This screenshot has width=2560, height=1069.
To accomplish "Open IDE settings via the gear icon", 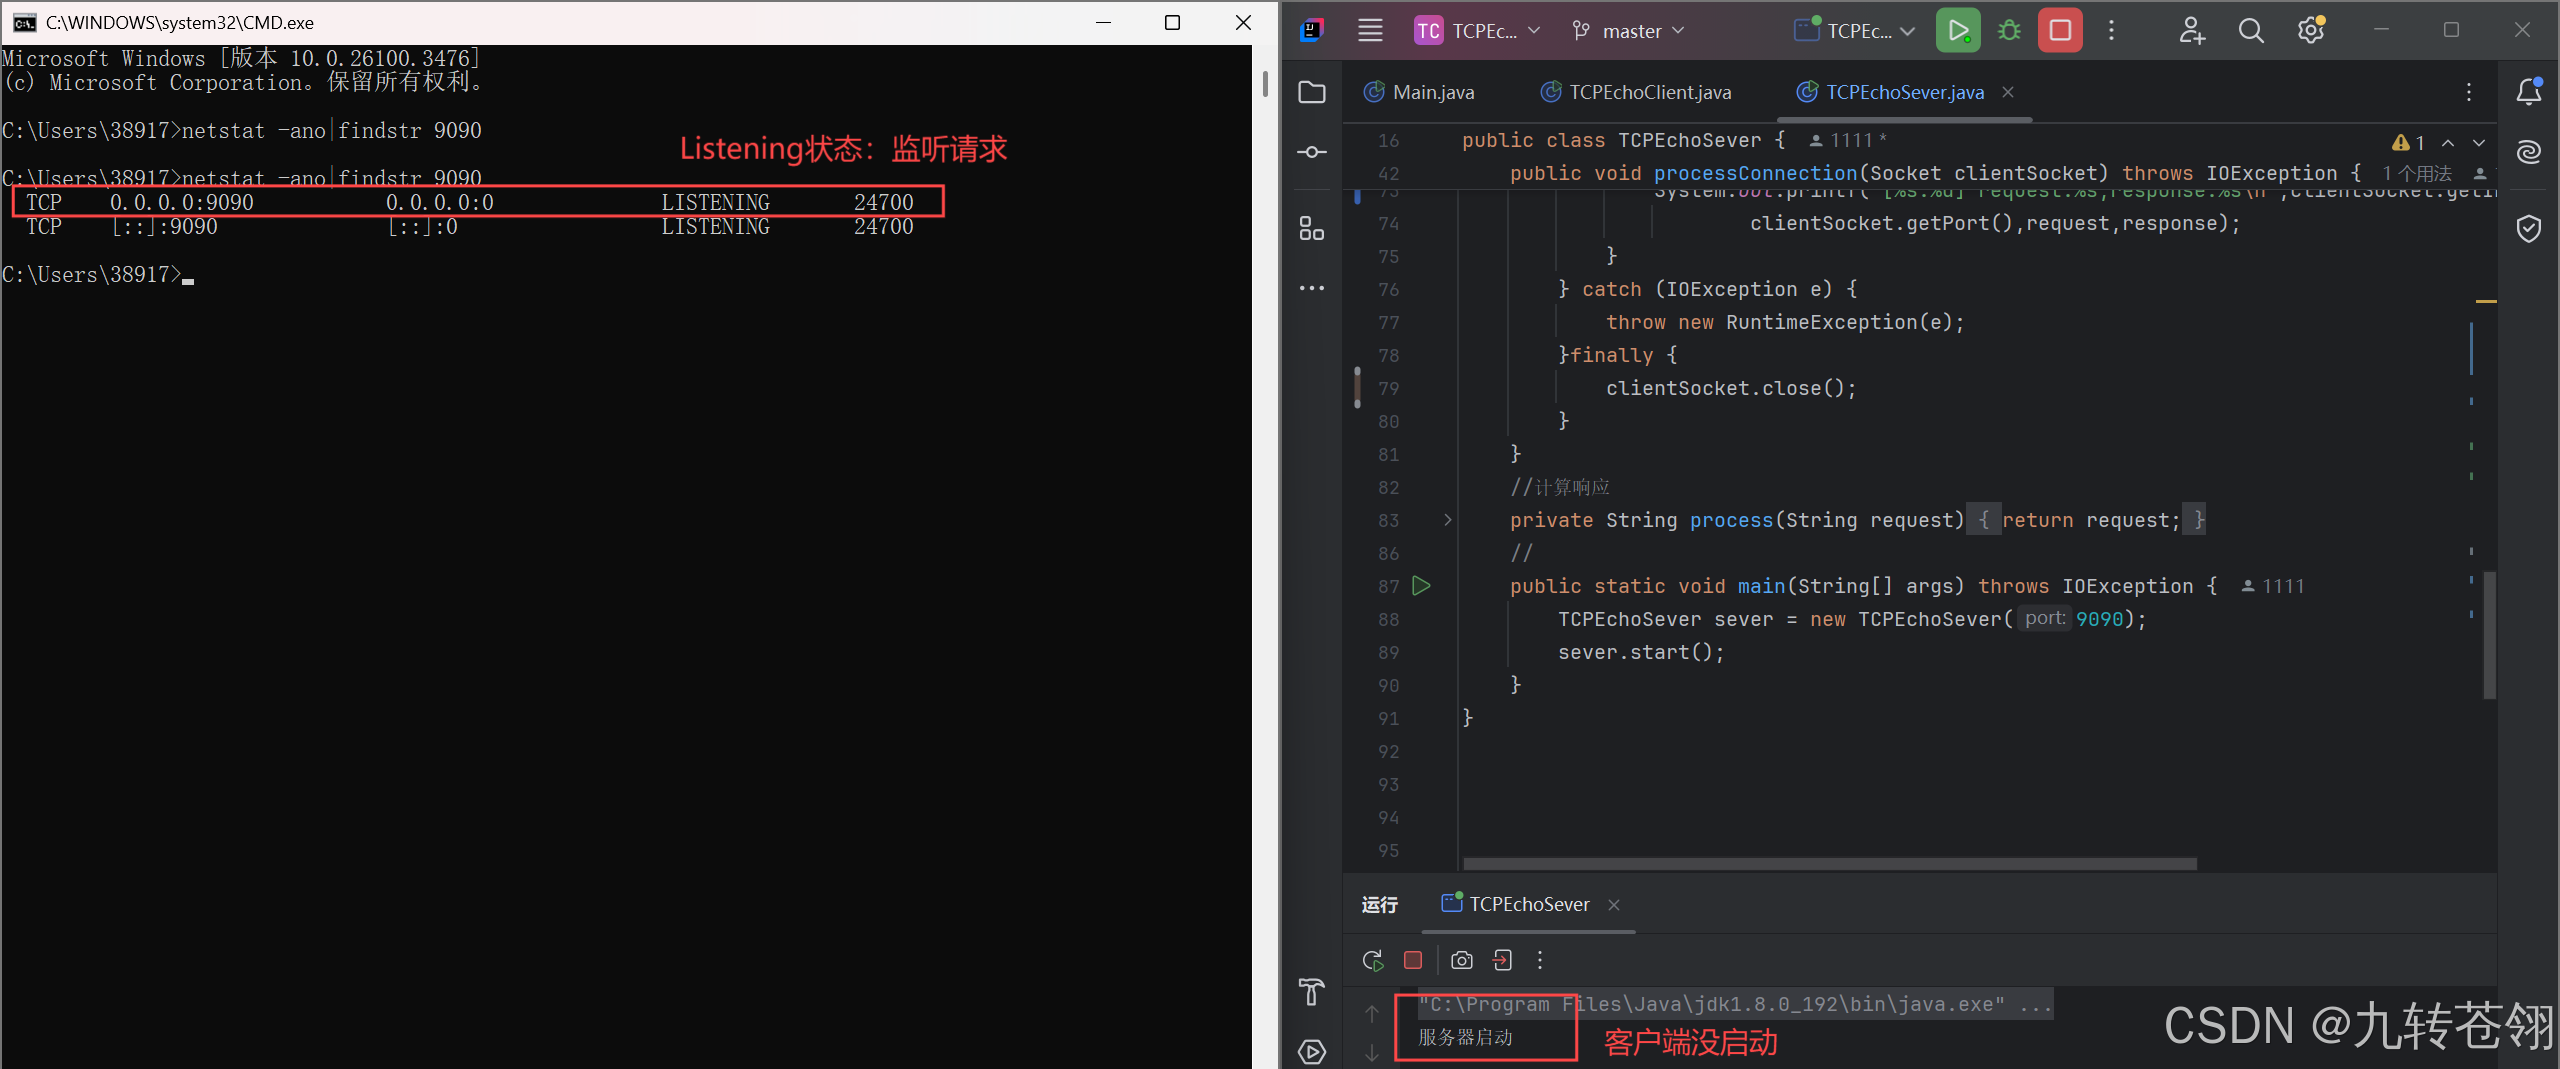I will (2311, 31).
